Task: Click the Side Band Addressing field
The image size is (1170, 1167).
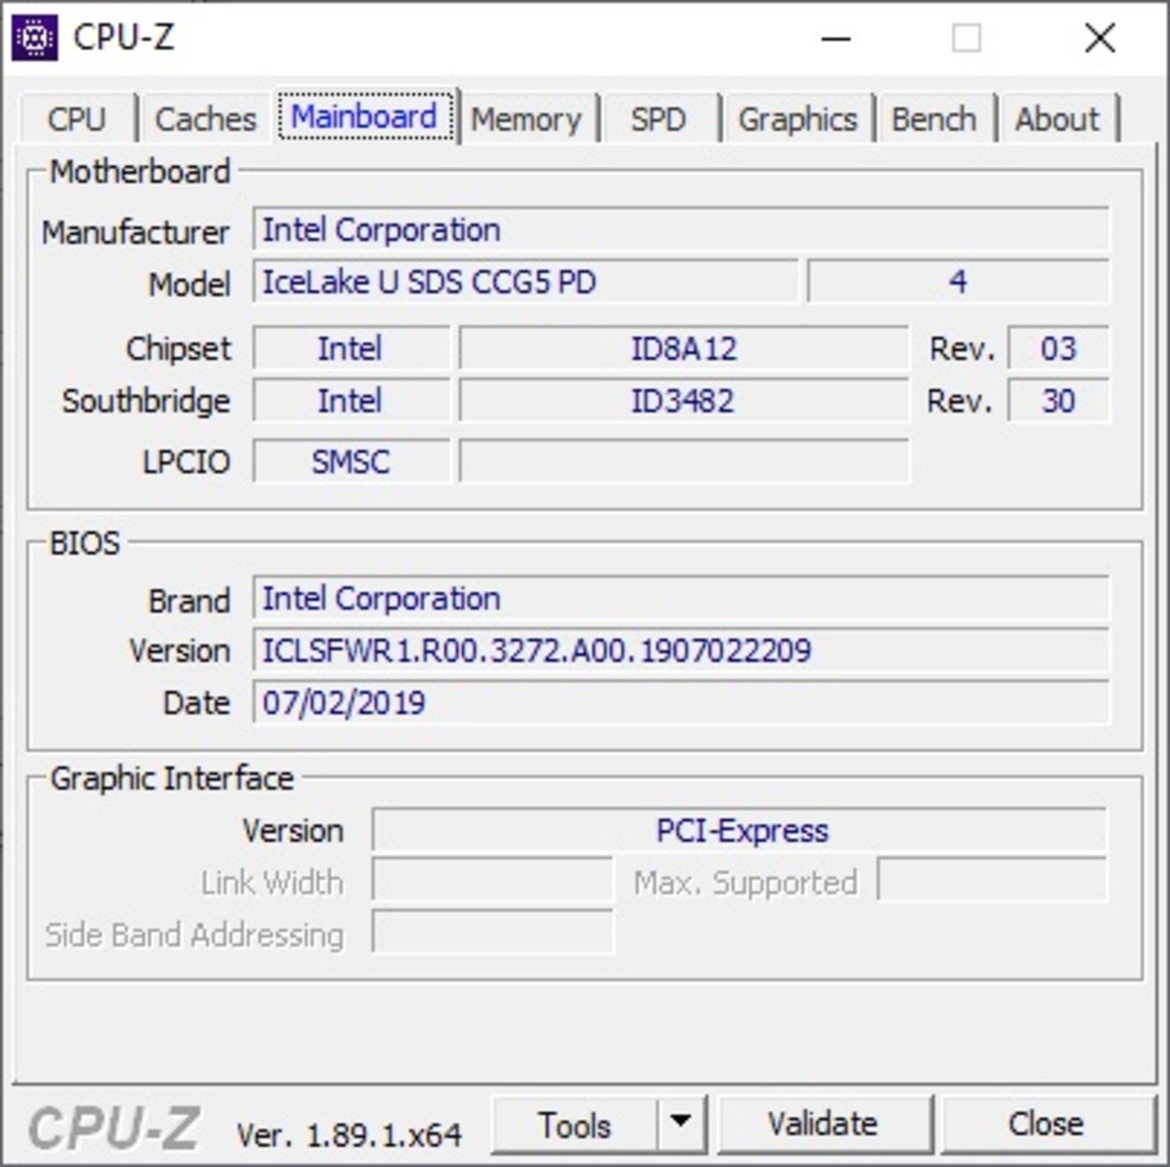Action: [x=492, y=932]
